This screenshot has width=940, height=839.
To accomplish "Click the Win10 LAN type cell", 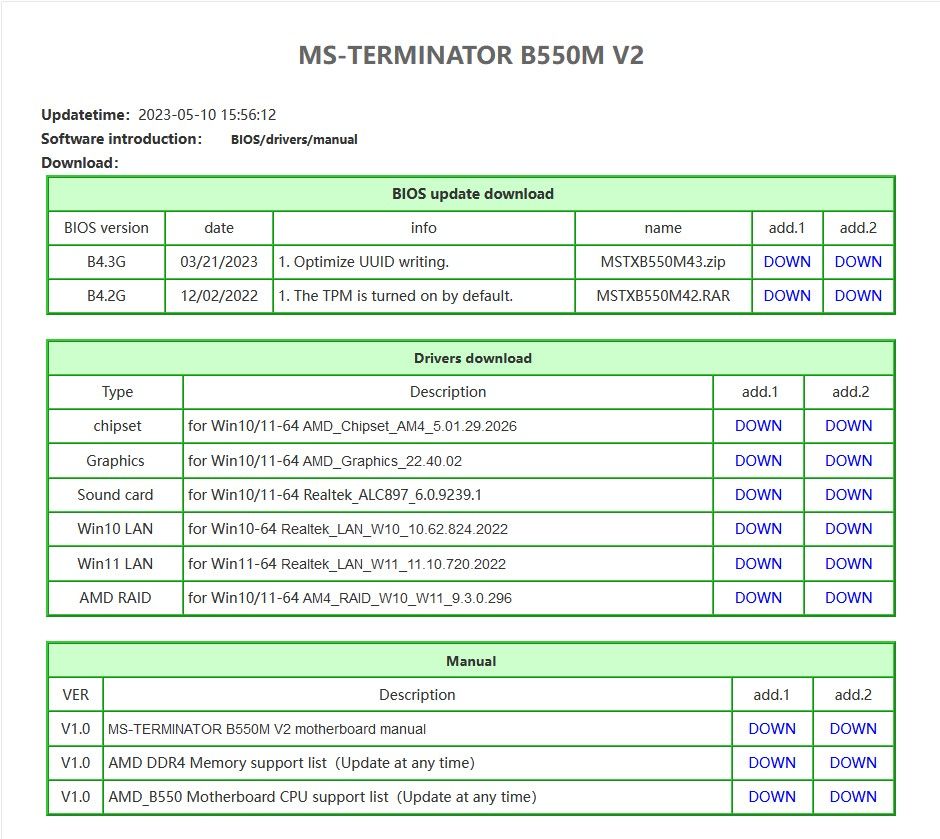I will (116, 529).
